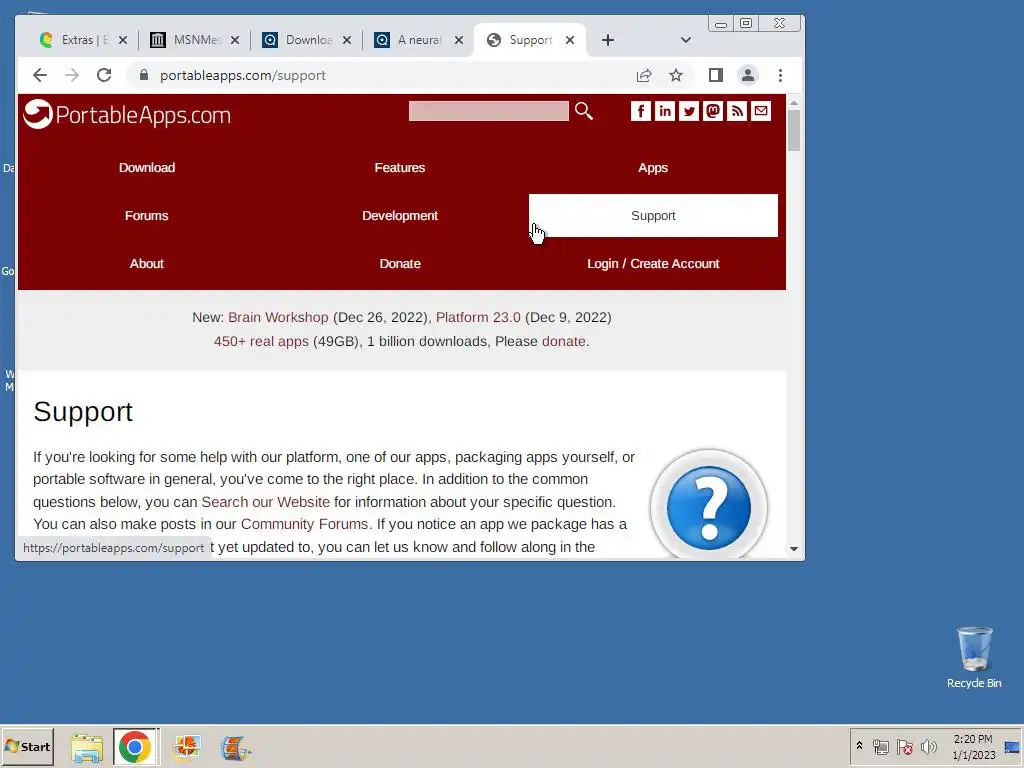Close the Extras tab
1024x768 pixels.
[x=123, y=40]
